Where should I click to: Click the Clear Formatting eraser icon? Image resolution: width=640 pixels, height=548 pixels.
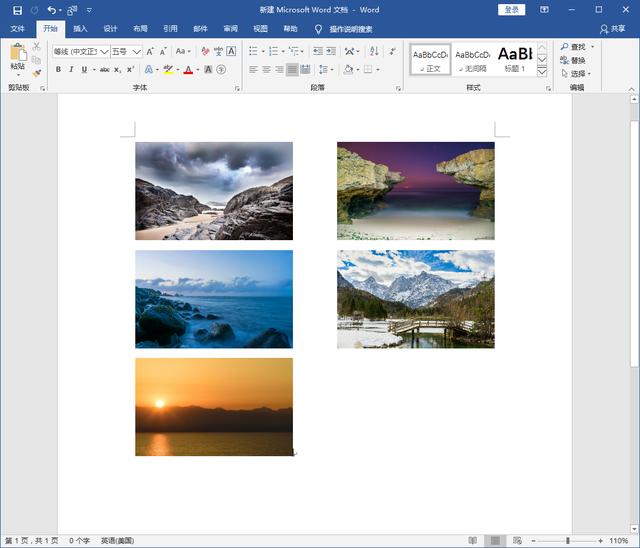pyautogui.click(x=205, y=51)
